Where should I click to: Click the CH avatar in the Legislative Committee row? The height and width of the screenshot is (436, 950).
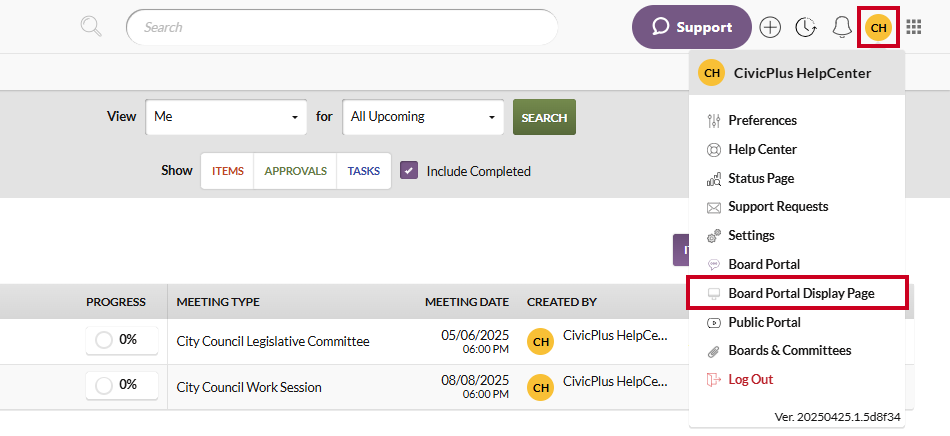click(x=540, y=342)
